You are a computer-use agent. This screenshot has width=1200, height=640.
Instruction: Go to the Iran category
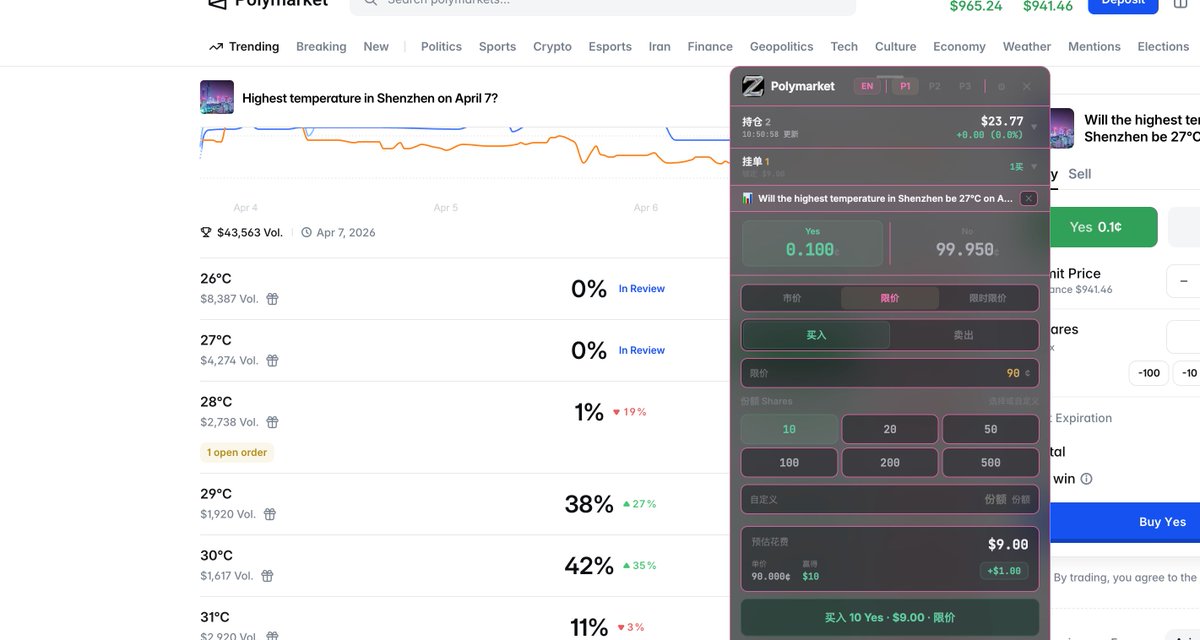(x=659, y=47)
